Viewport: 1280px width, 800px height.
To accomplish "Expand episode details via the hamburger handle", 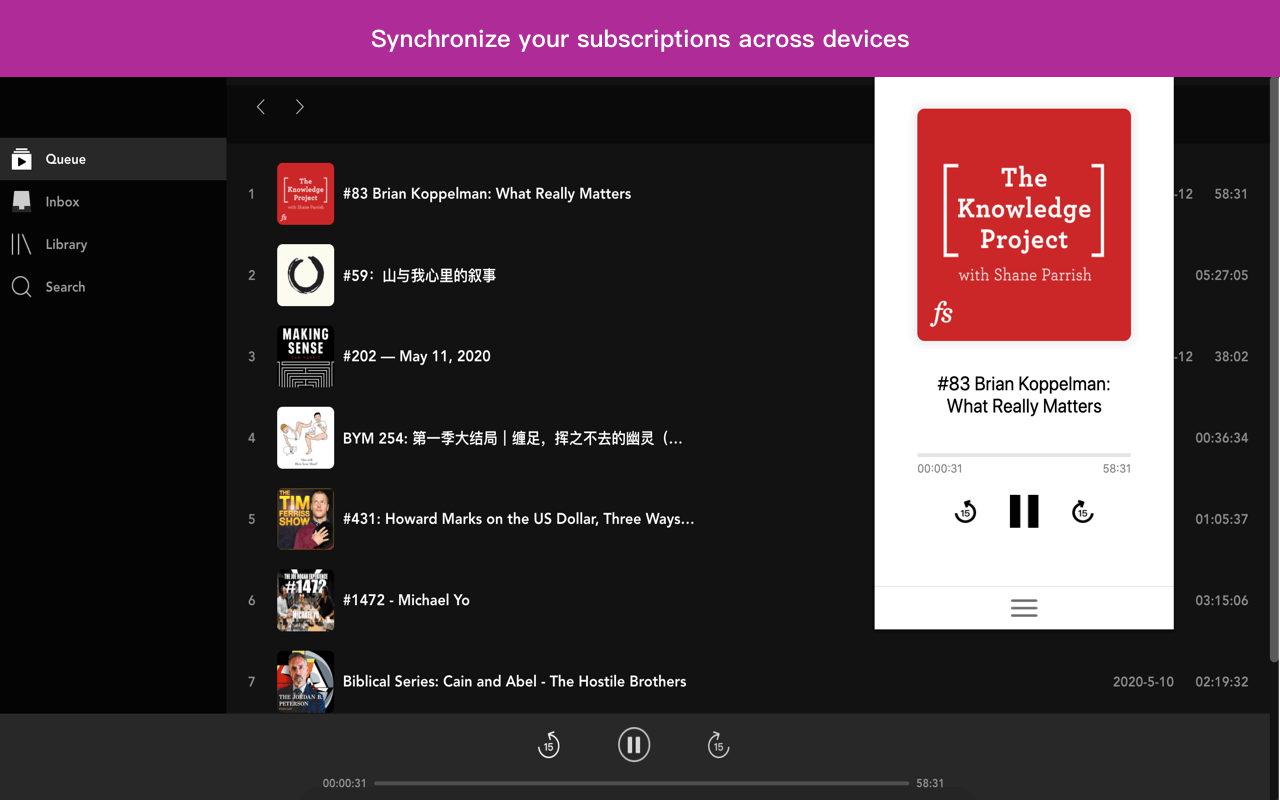I will point(1023,607).
